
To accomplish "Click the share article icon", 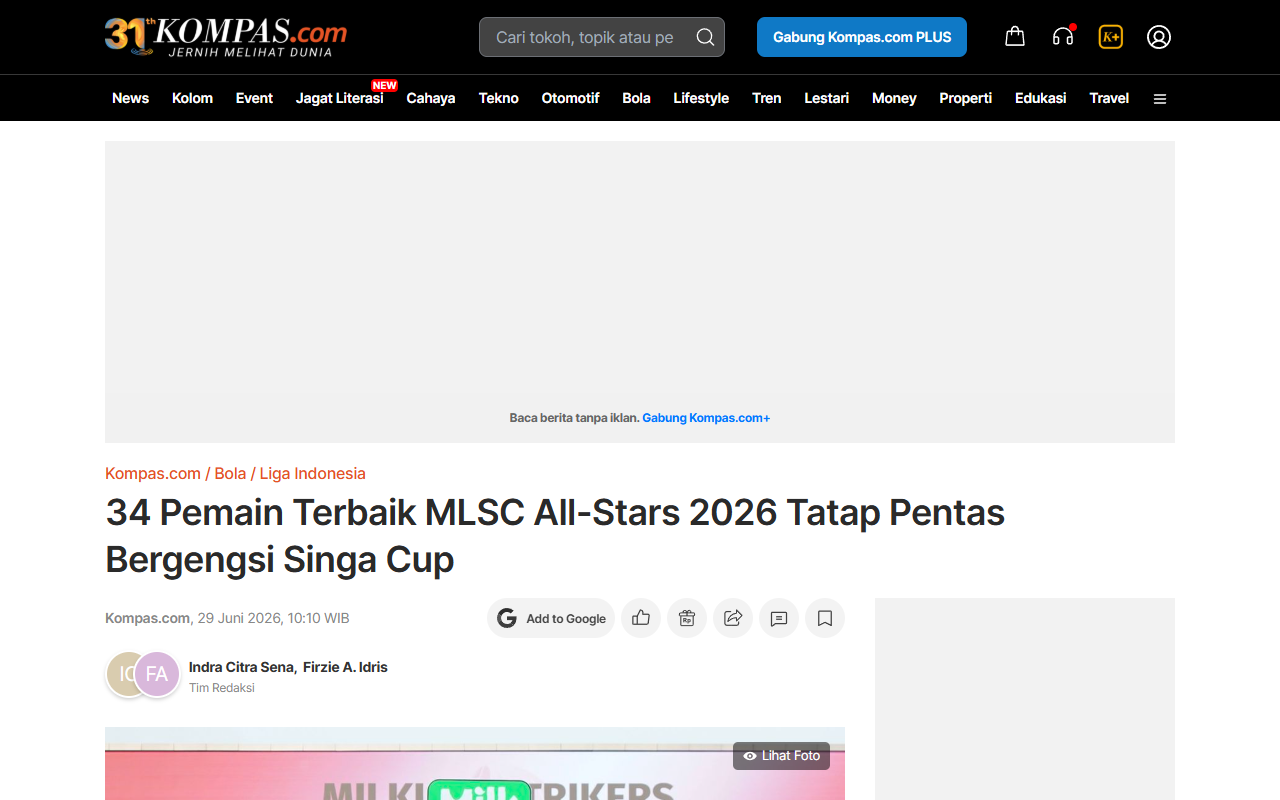I will coord(733,618).
